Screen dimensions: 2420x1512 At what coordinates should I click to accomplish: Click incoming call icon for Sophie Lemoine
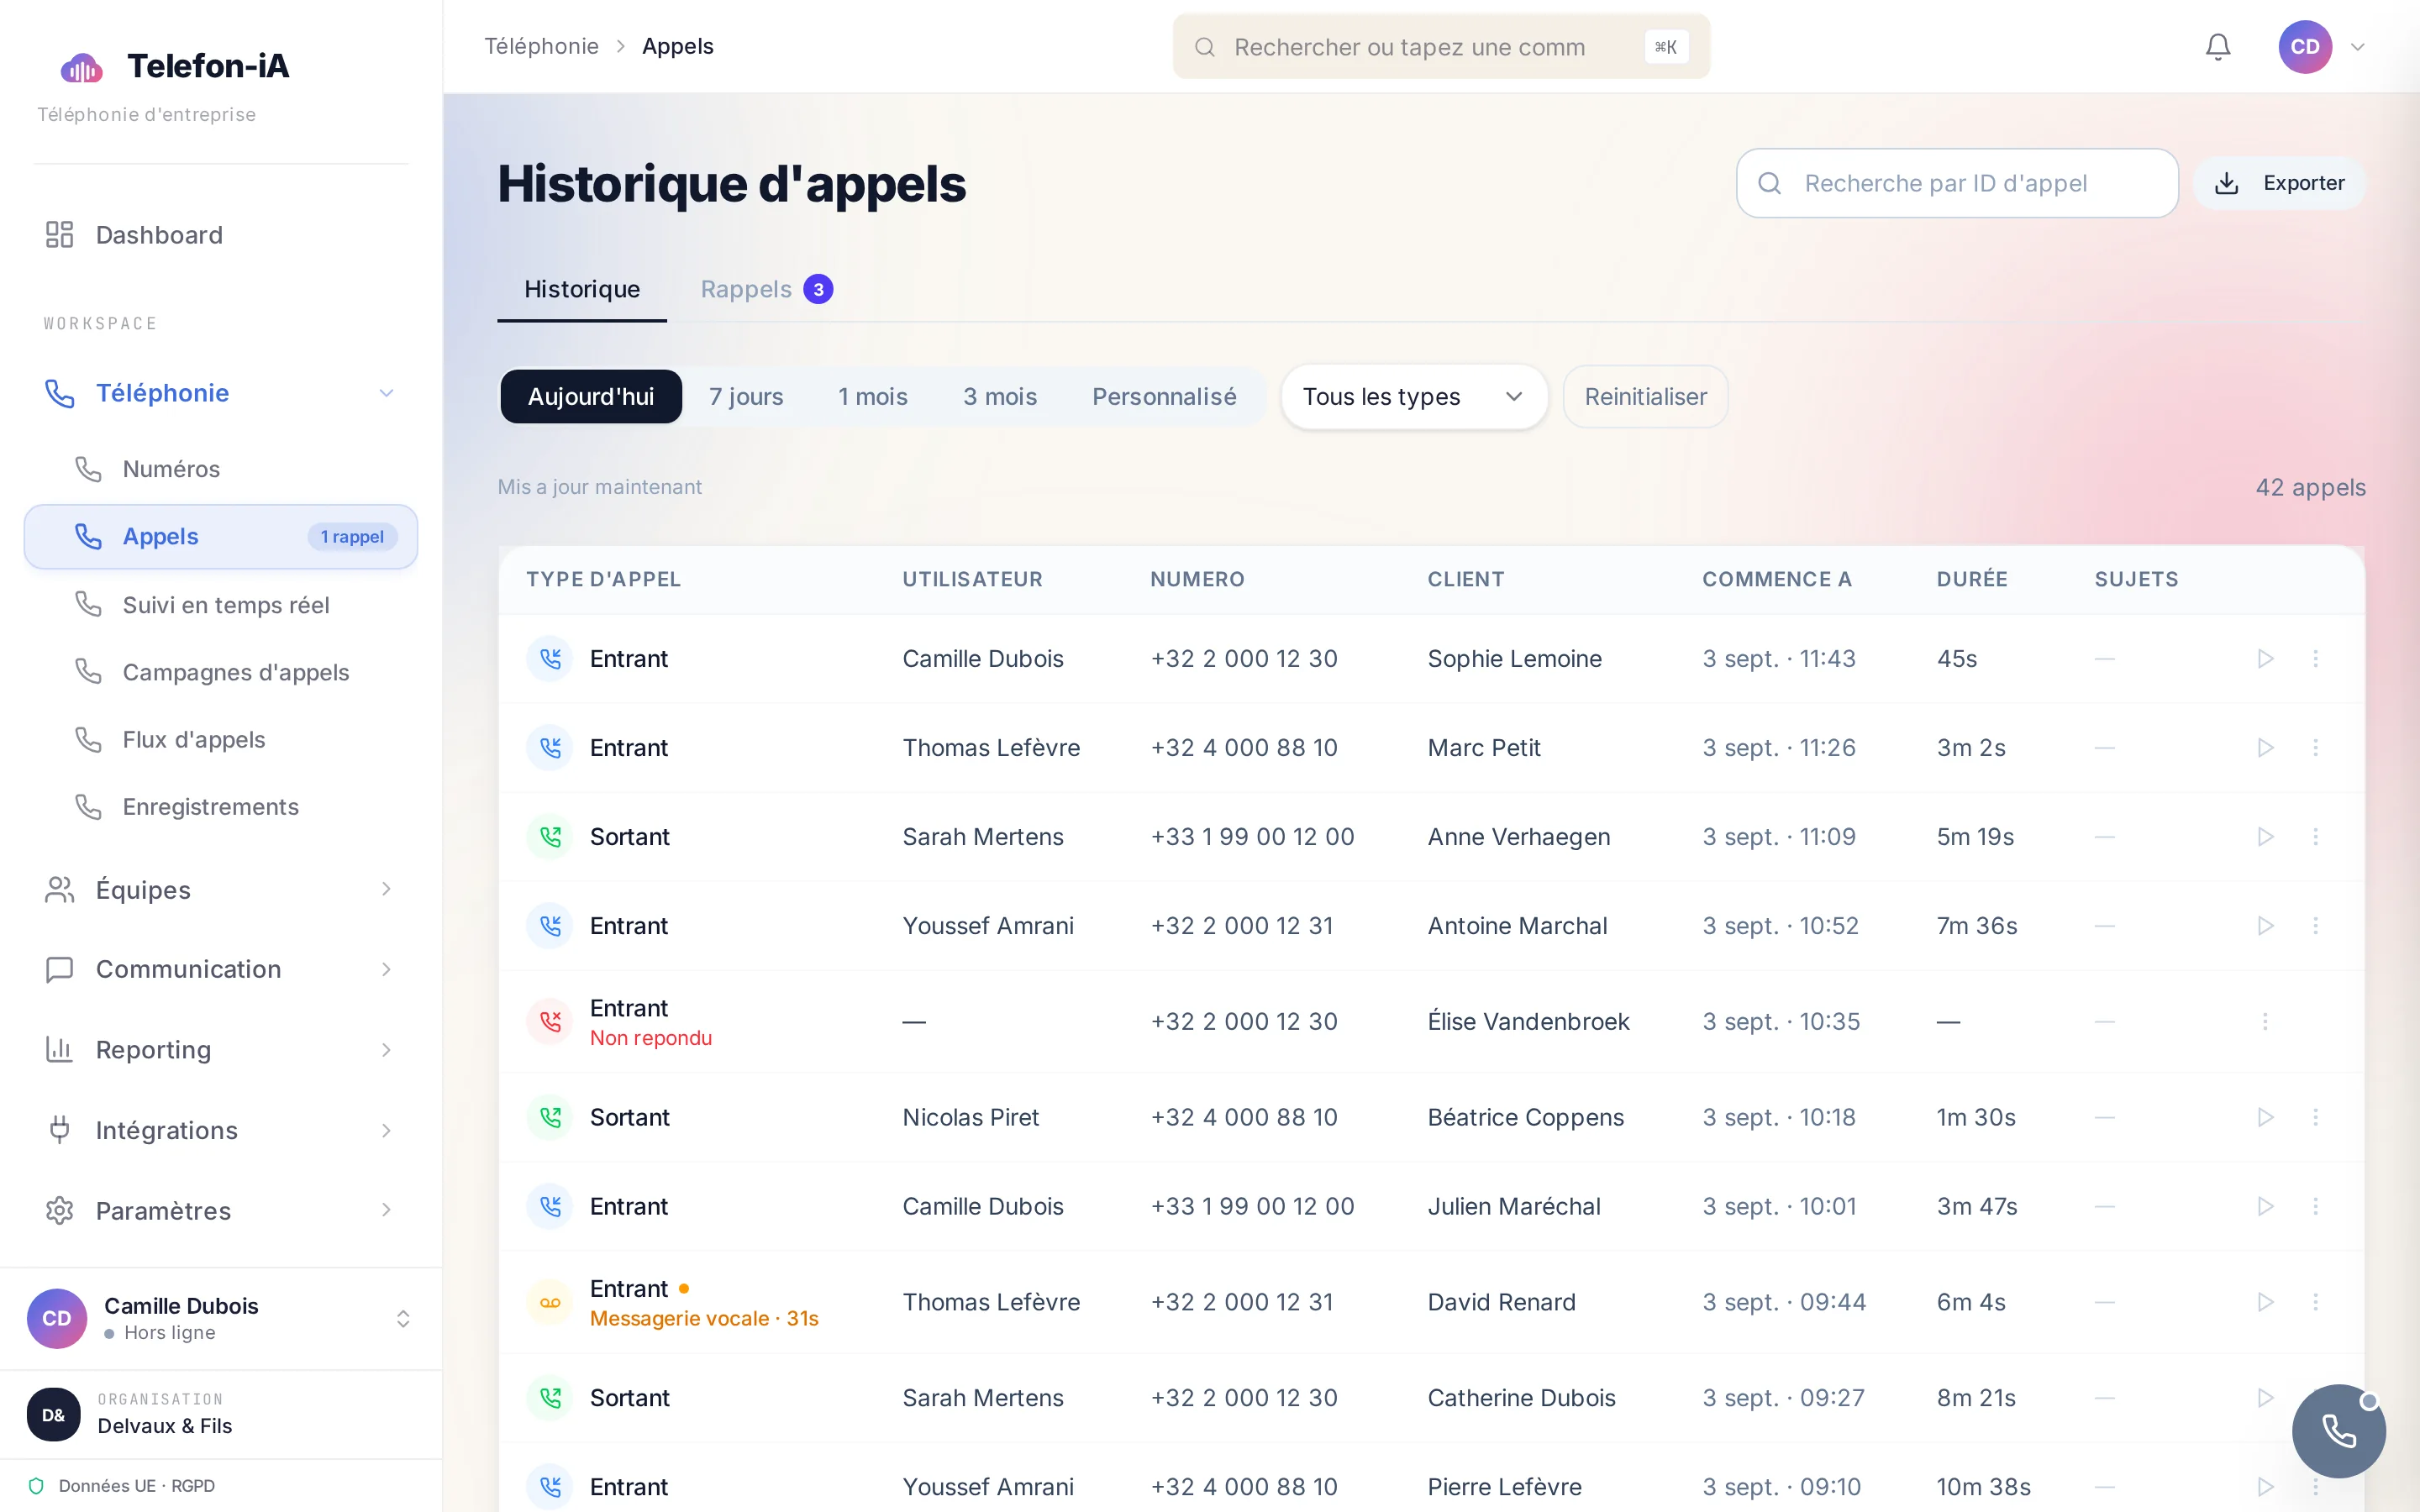(x=550, y=658)
